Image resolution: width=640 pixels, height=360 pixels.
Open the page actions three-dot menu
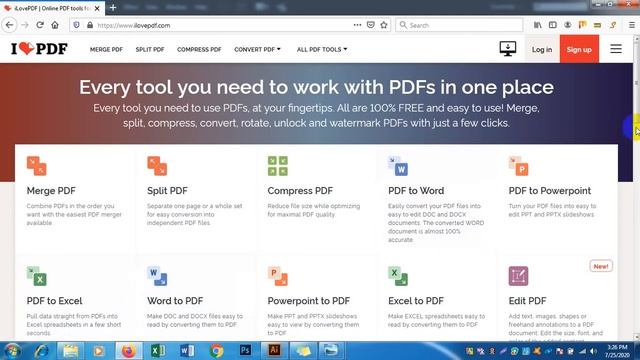[x=357, y=25]
